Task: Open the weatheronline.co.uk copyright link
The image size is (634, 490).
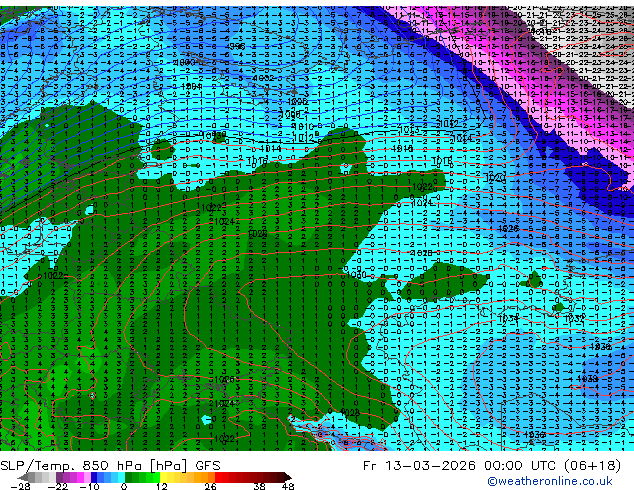Action: (550, 481)
